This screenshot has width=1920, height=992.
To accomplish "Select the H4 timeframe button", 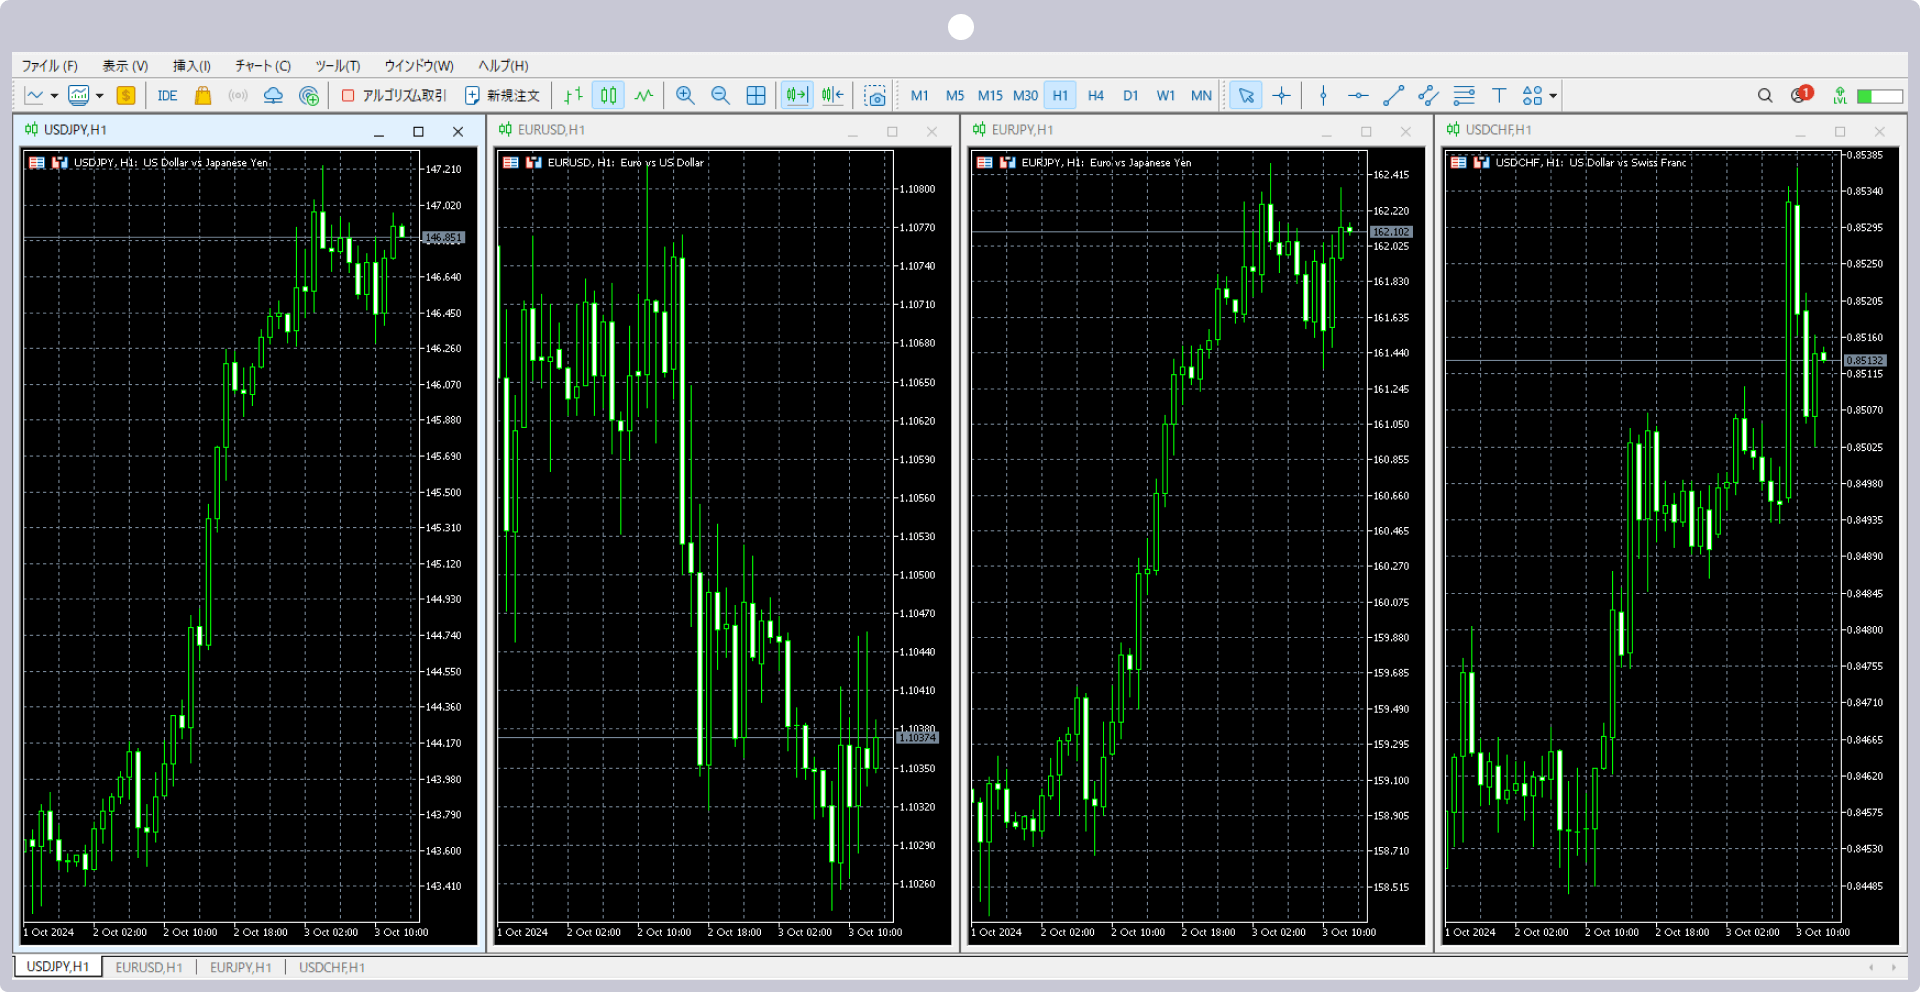I will coord(1095,96).
